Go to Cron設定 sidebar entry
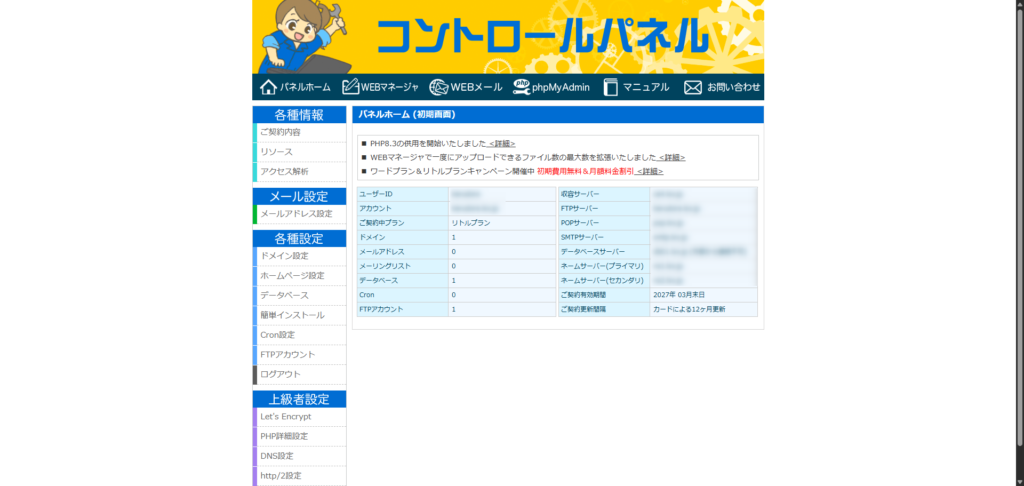Viewport: 1024px width, 486px height. pyautogui.click(x=300, y=335)
